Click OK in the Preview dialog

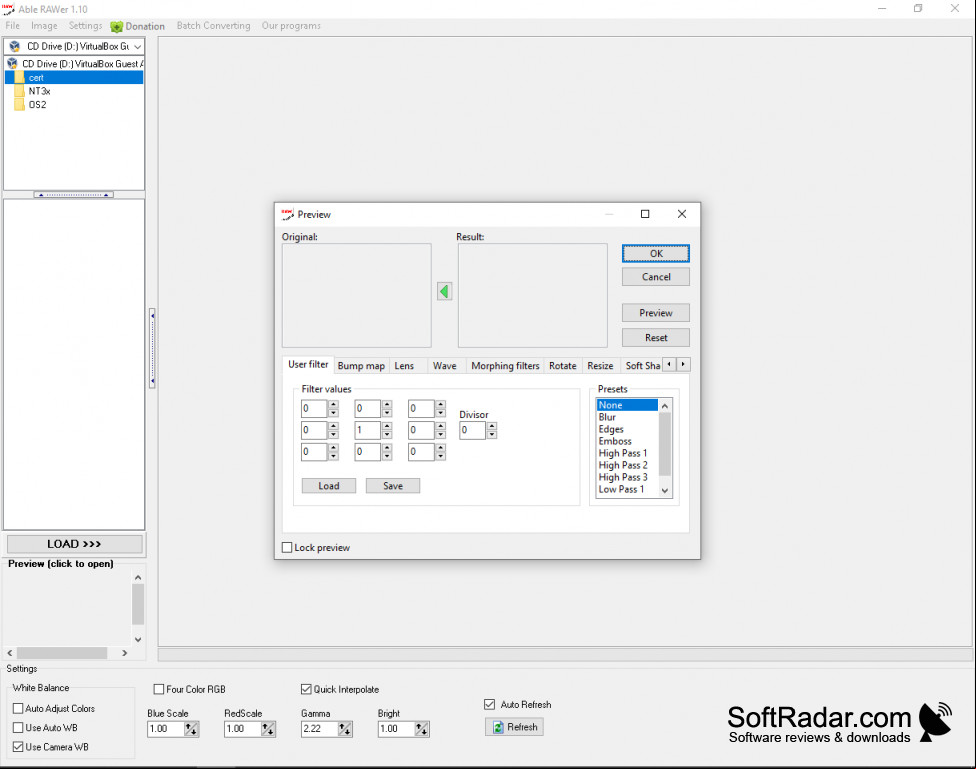pyautogui.click(x=656, y=253)
